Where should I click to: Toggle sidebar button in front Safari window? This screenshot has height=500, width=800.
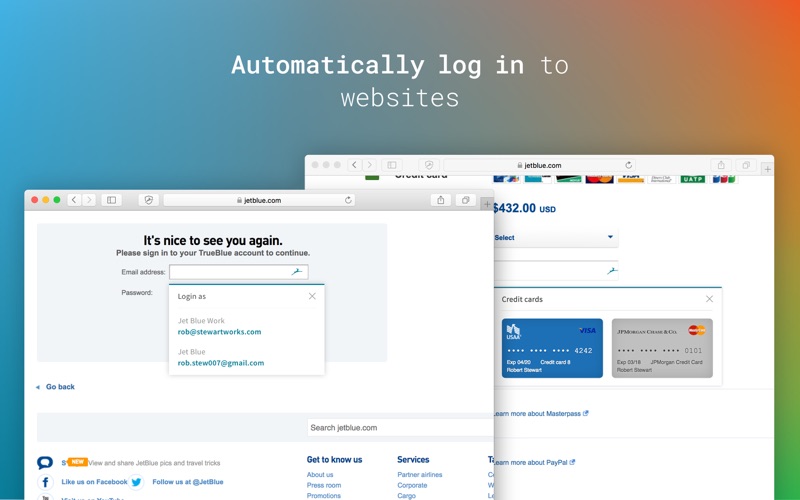point(111,200)
